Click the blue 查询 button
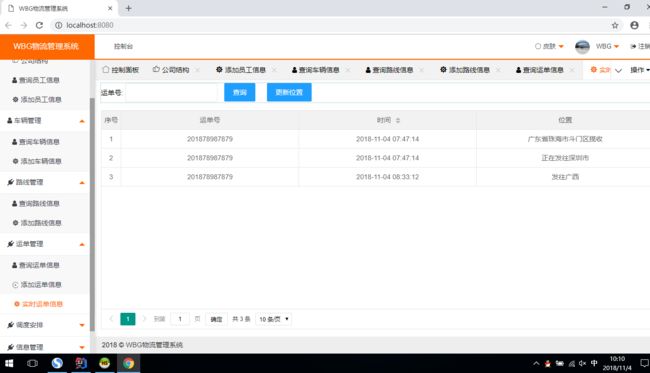Viewport: 650px width, 373px height. coord(240,92)
